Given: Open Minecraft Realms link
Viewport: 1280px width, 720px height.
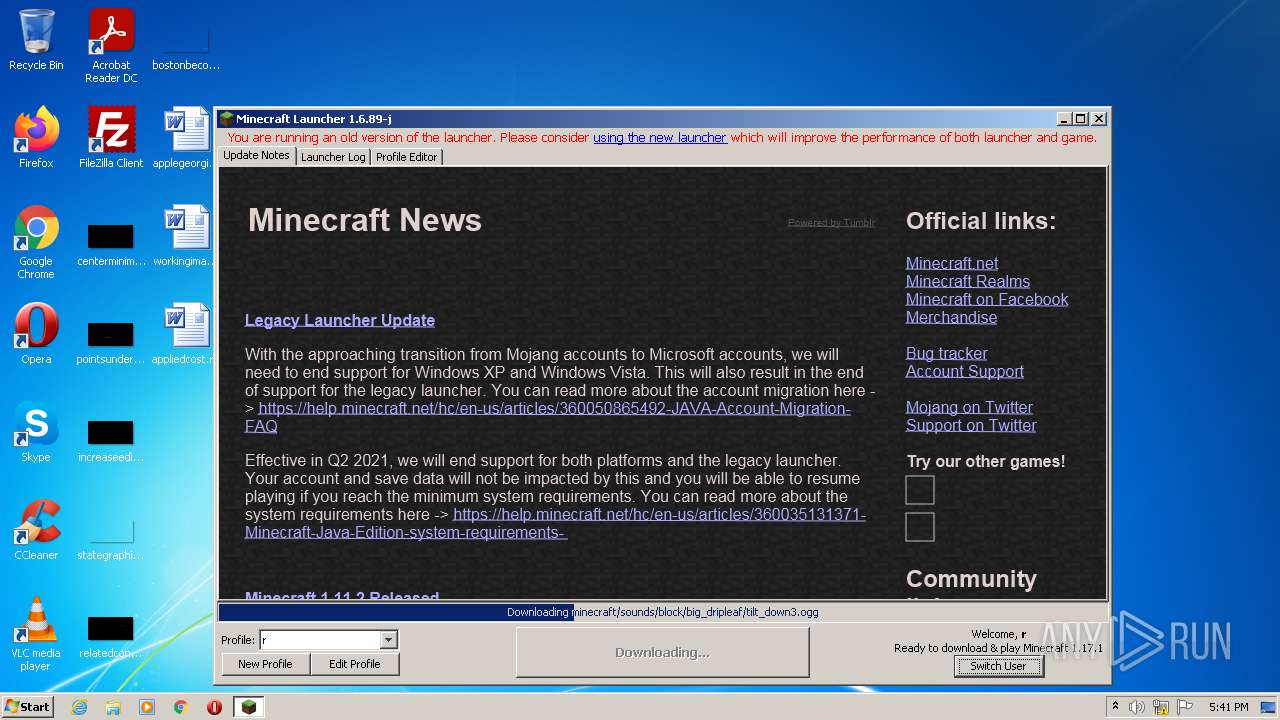Looking at the screenshot, I should pyautogui.click(x=968, y=281).
